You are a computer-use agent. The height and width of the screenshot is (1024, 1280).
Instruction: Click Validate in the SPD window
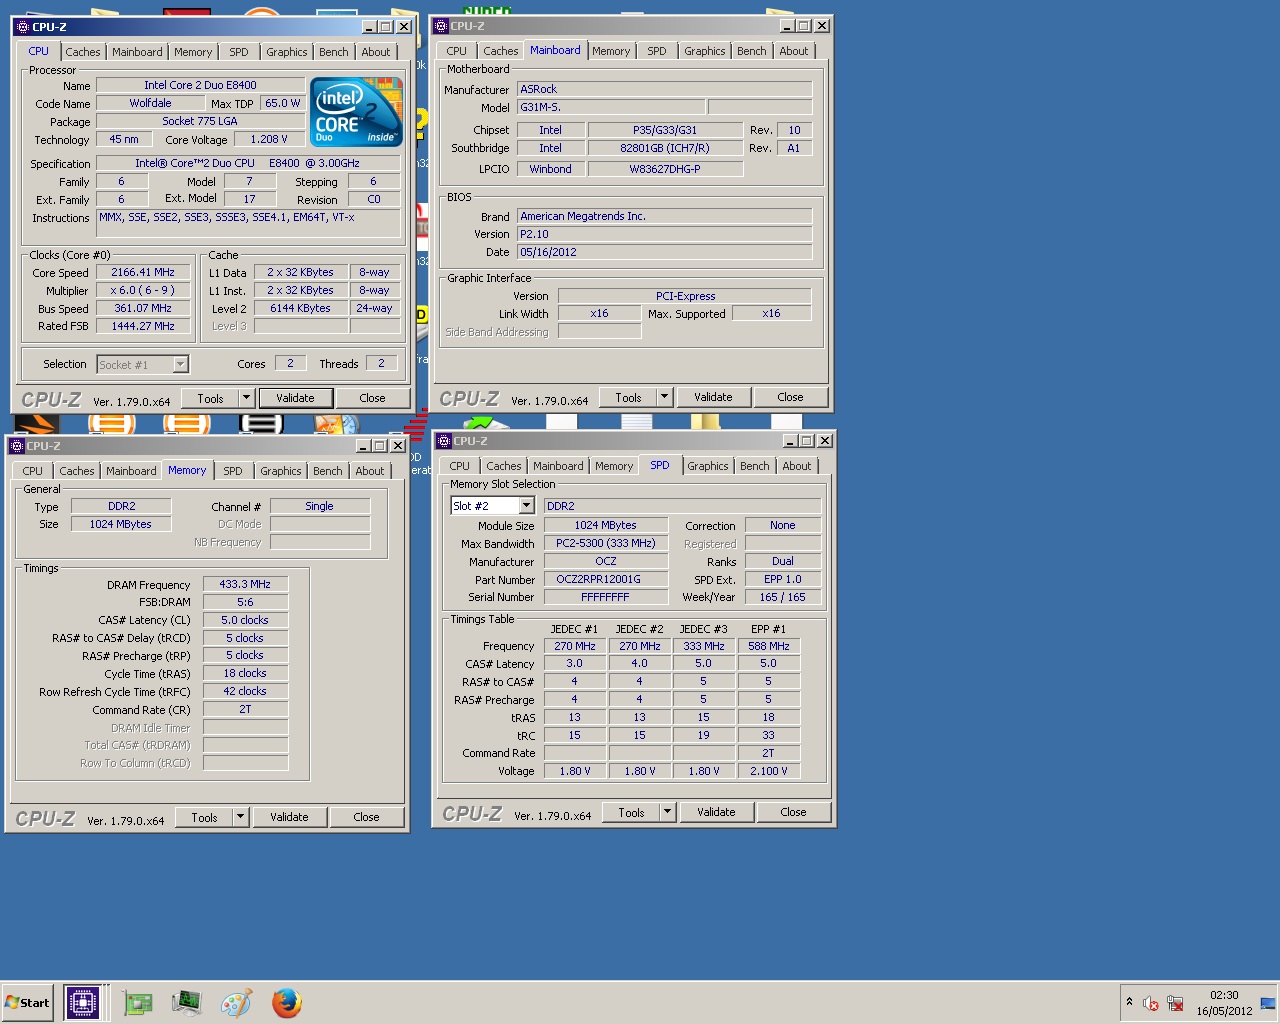click(x=716, y=812)
